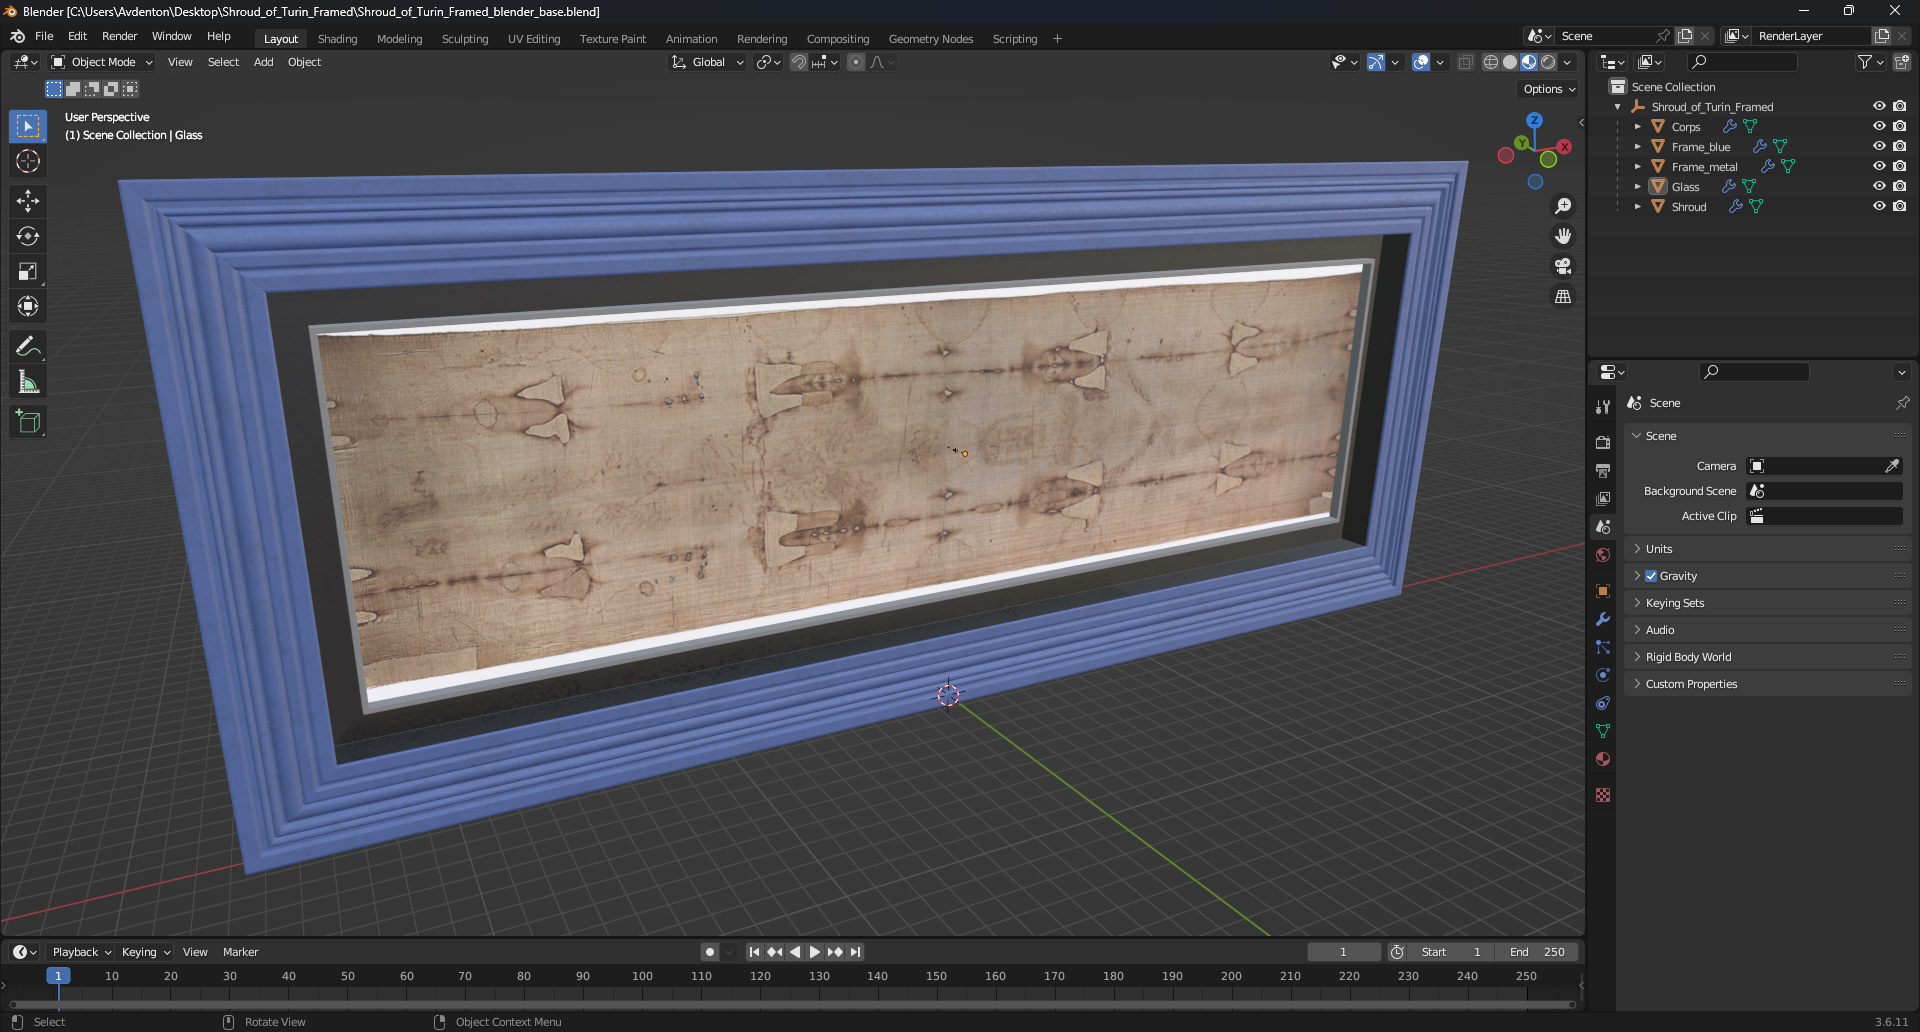Toggle X-ray display
Image resolution: width=1920 pixels, height=1032 pixels.
tap(1465, 62)
